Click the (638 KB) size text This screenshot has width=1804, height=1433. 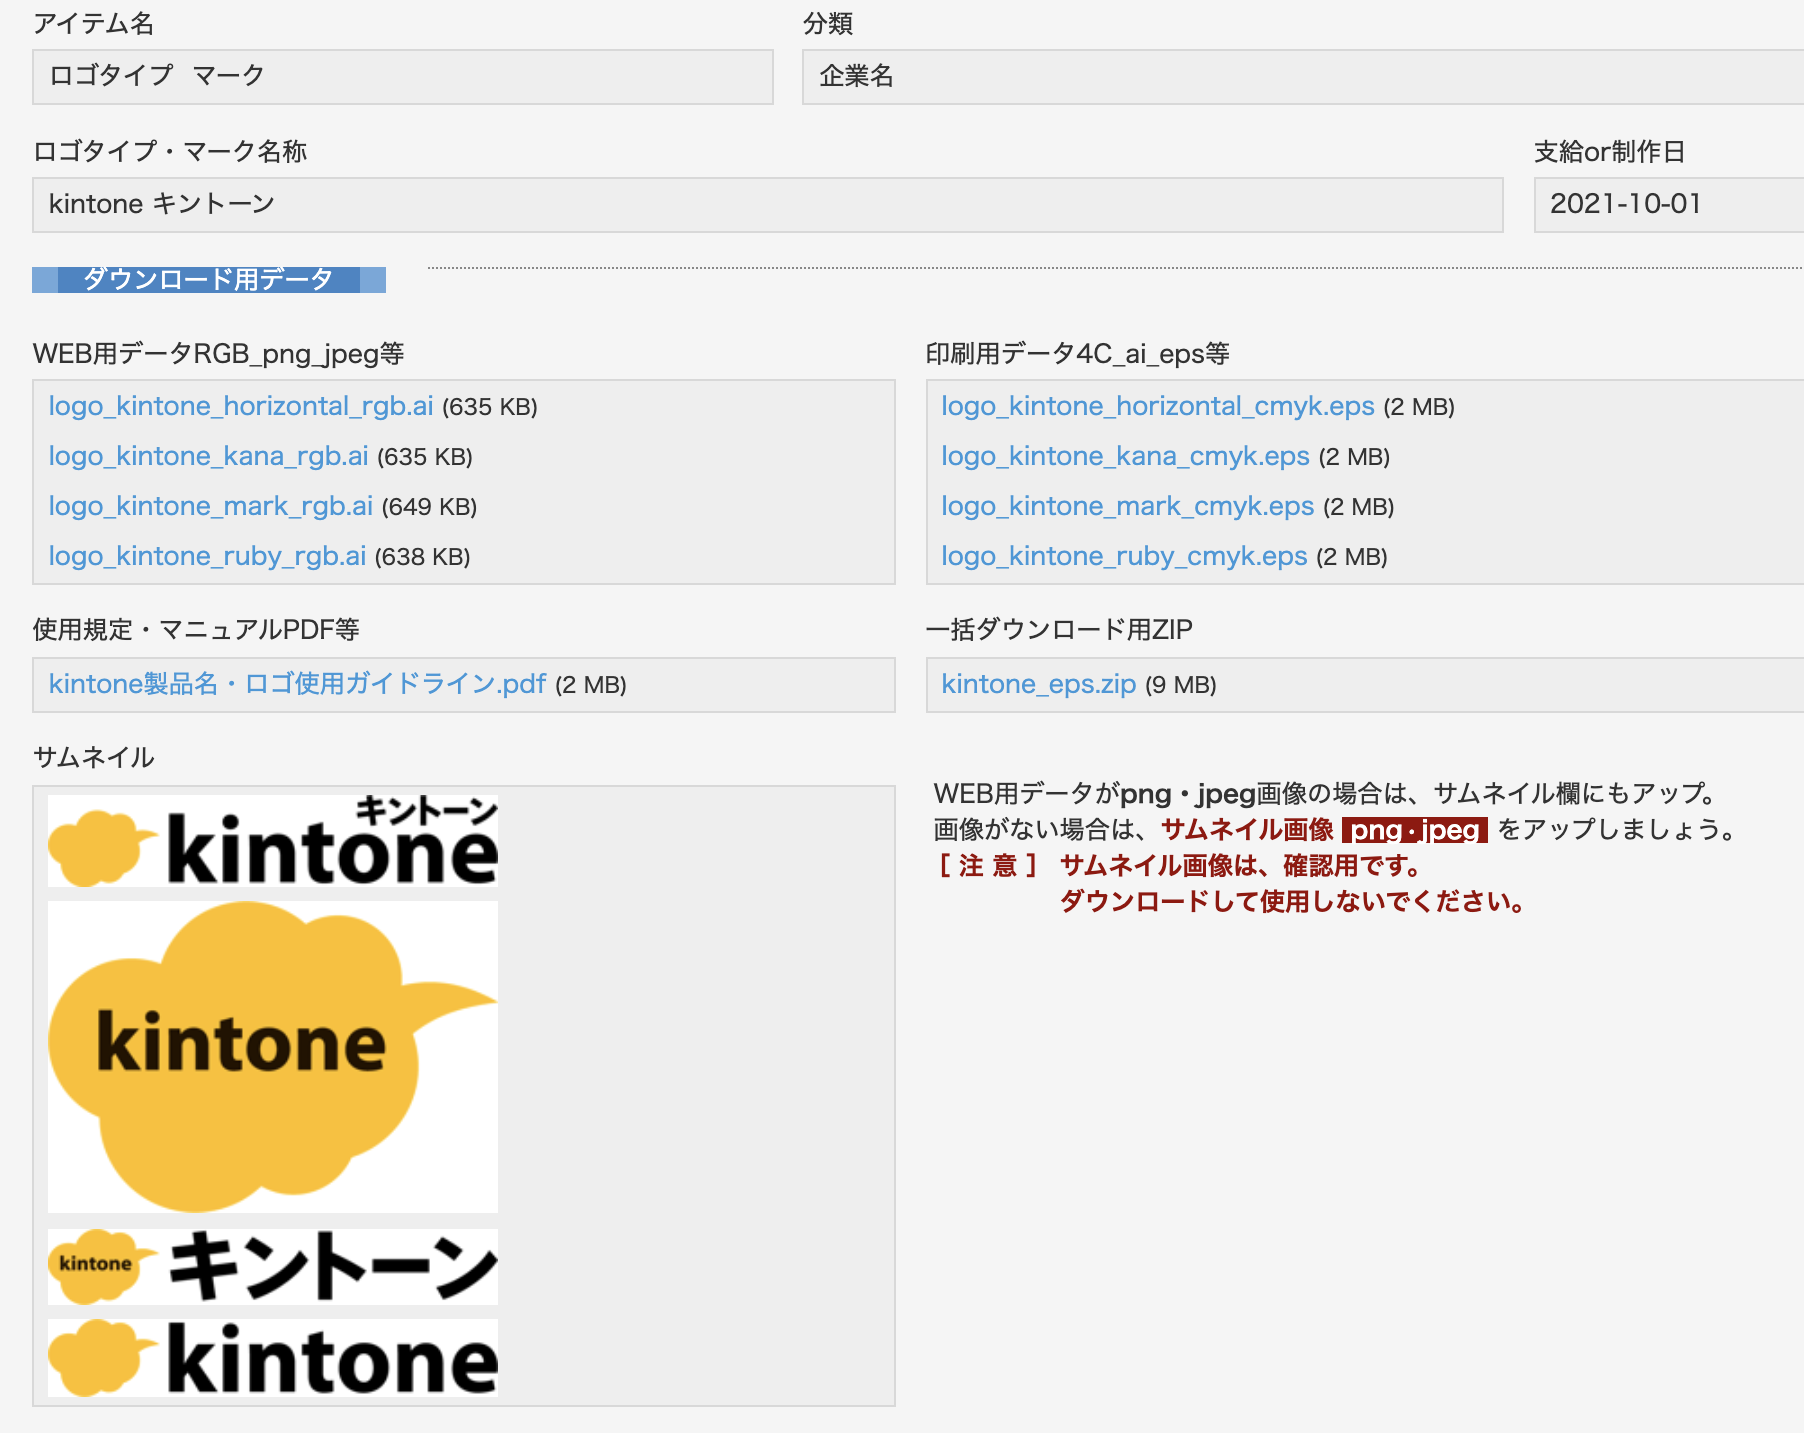tap(423, 557)
